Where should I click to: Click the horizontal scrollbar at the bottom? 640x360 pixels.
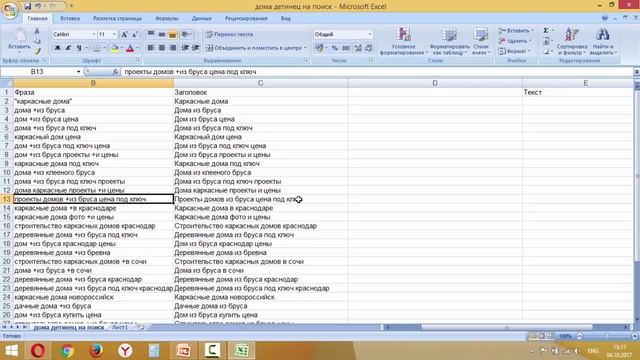(x=506, y=327)
